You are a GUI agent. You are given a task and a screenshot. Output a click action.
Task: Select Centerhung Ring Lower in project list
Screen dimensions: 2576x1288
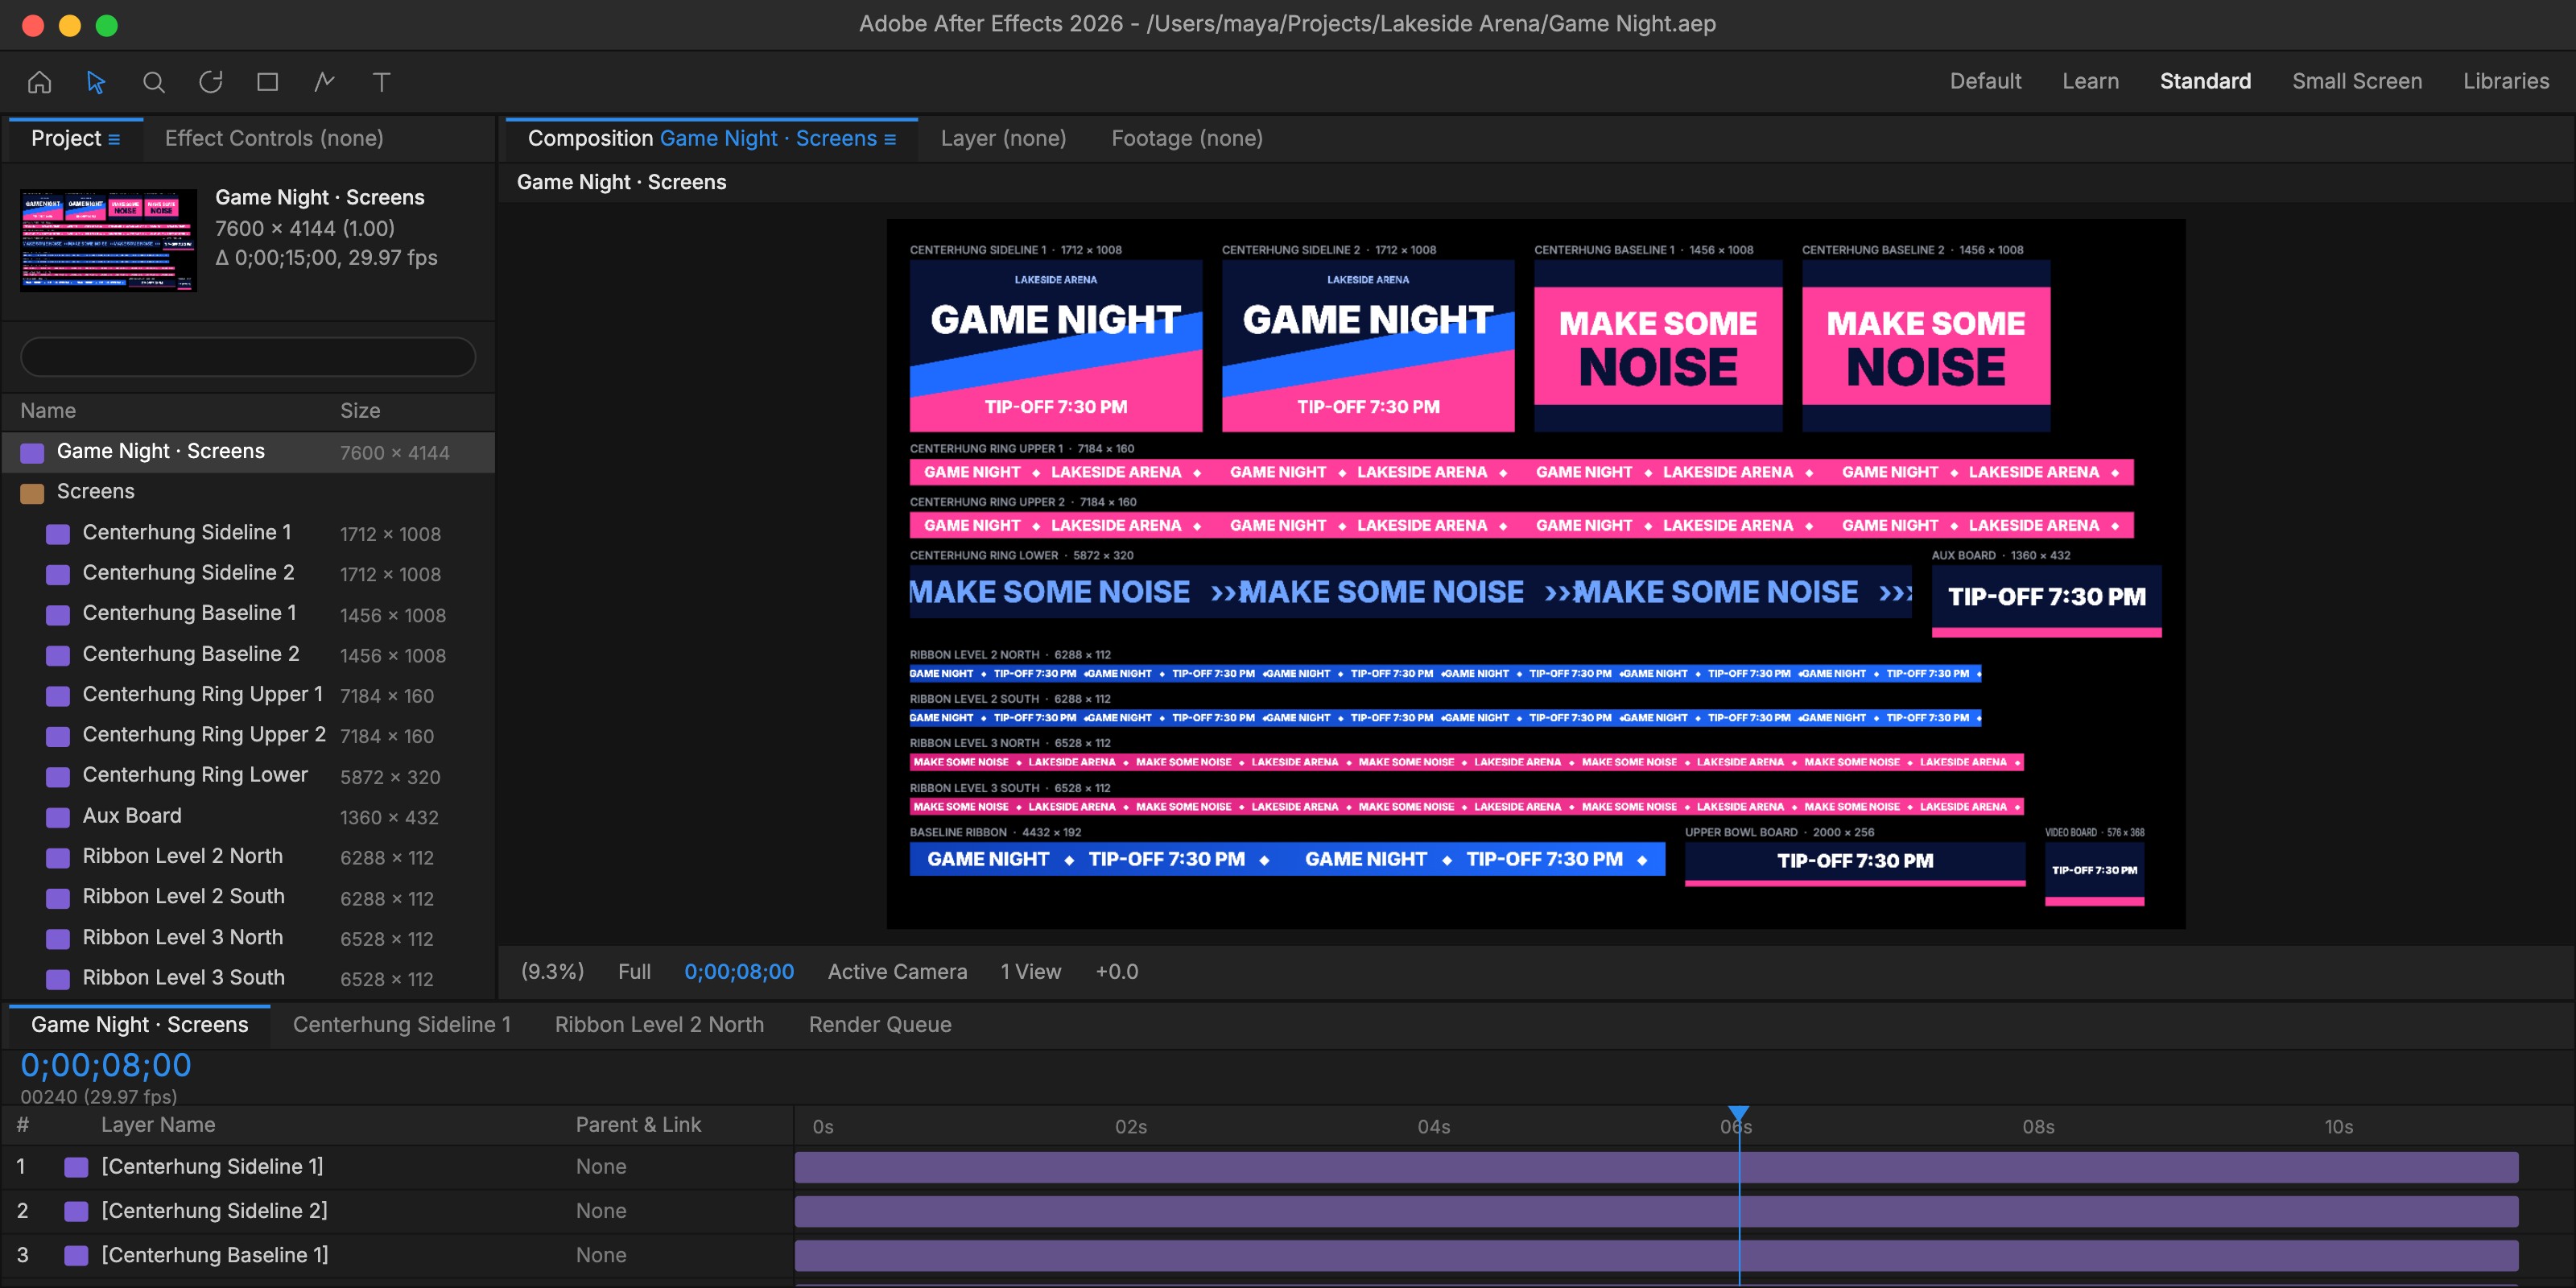tap(248, 776)
